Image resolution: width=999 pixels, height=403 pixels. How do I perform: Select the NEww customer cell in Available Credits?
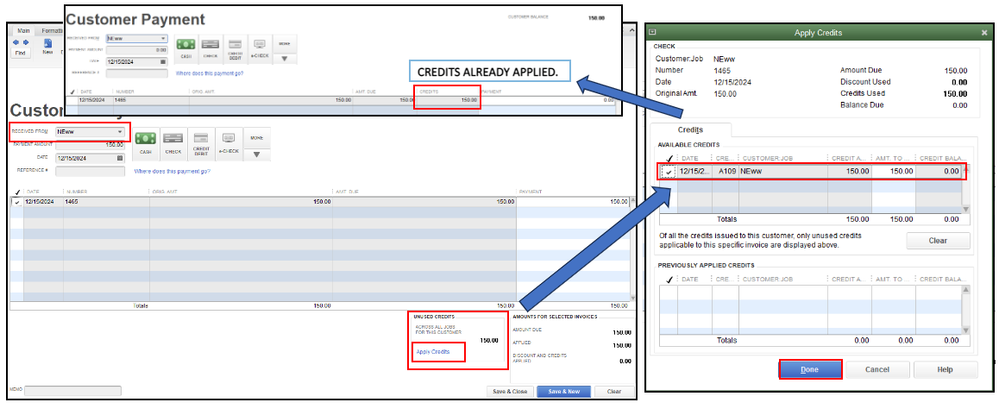(782, 171)
